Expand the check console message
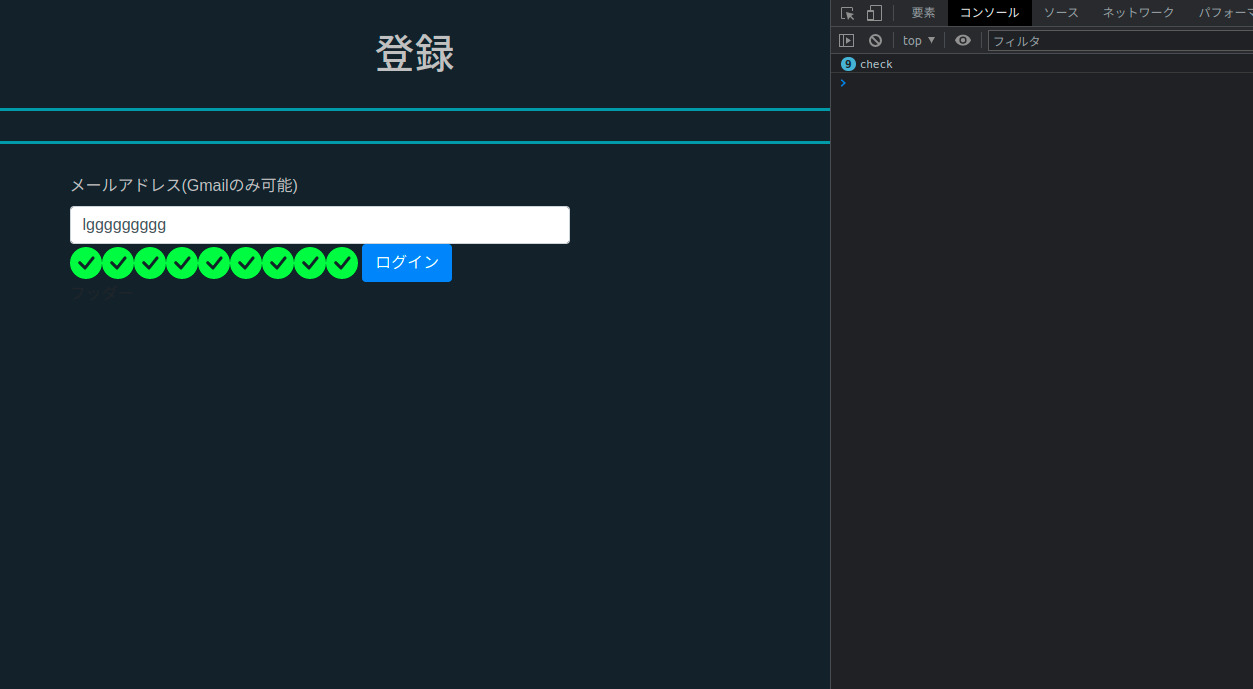Image resolution: width=1253 pixels, height=689 pixels. tap(877, 63)
